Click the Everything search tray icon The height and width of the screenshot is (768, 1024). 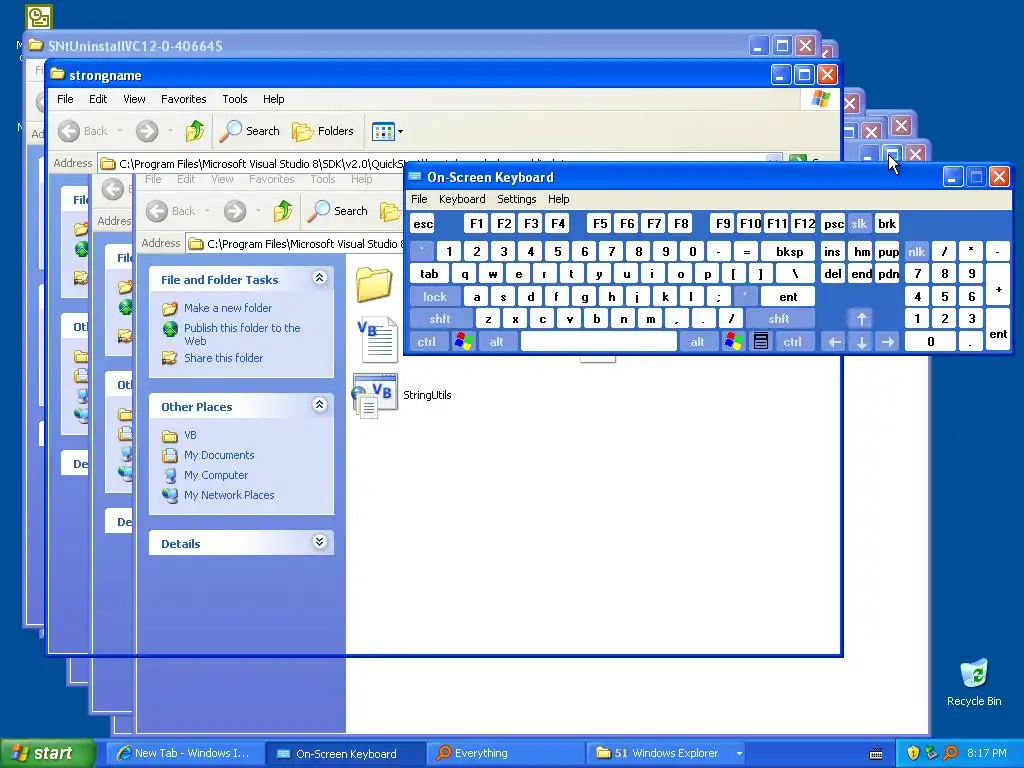point(950,753)
